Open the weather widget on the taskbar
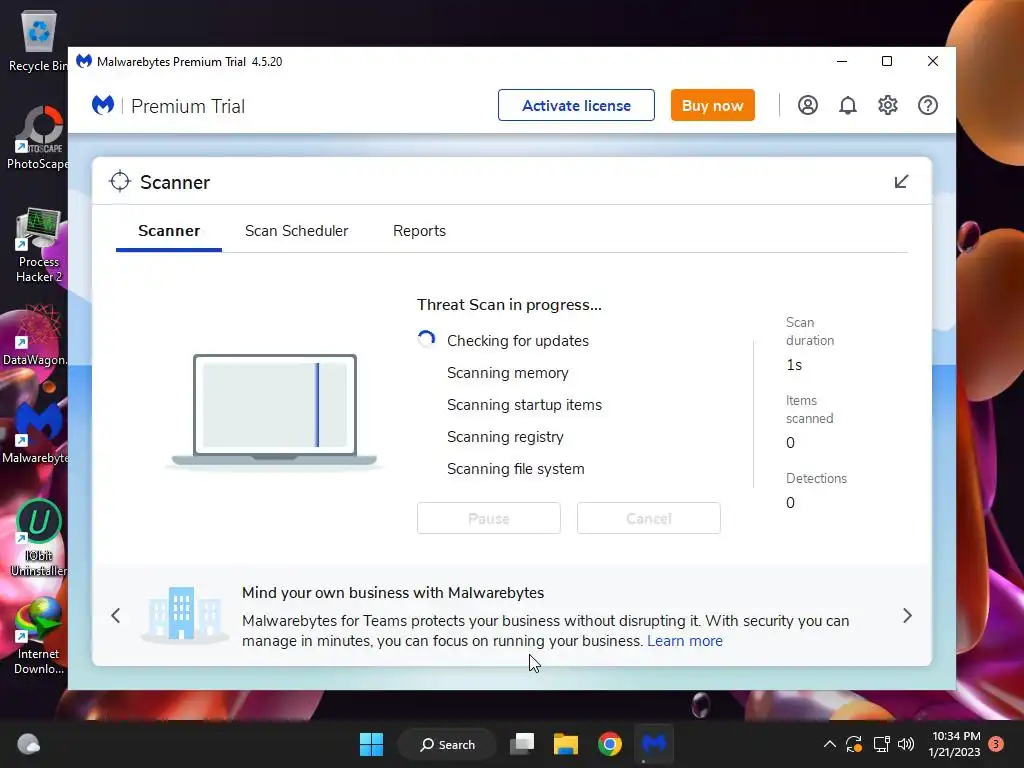The height and width of the screenshot is (768, 1024). tap(28, 744)
